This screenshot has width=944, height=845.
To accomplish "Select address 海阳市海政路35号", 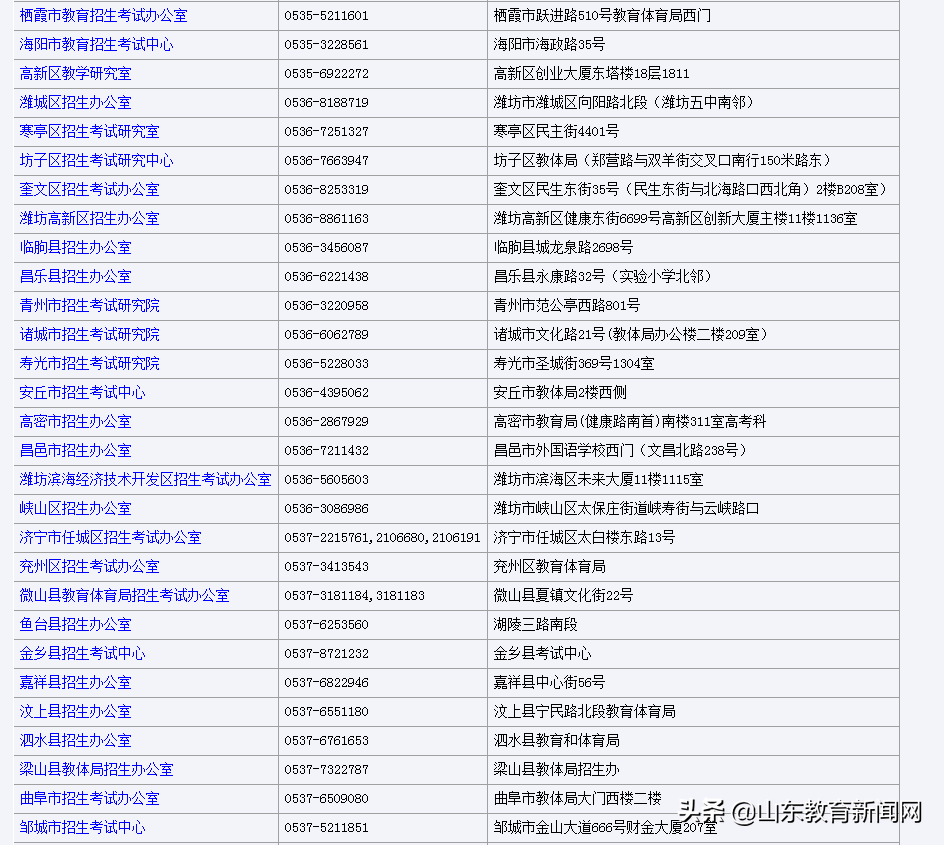I will 549,45.
